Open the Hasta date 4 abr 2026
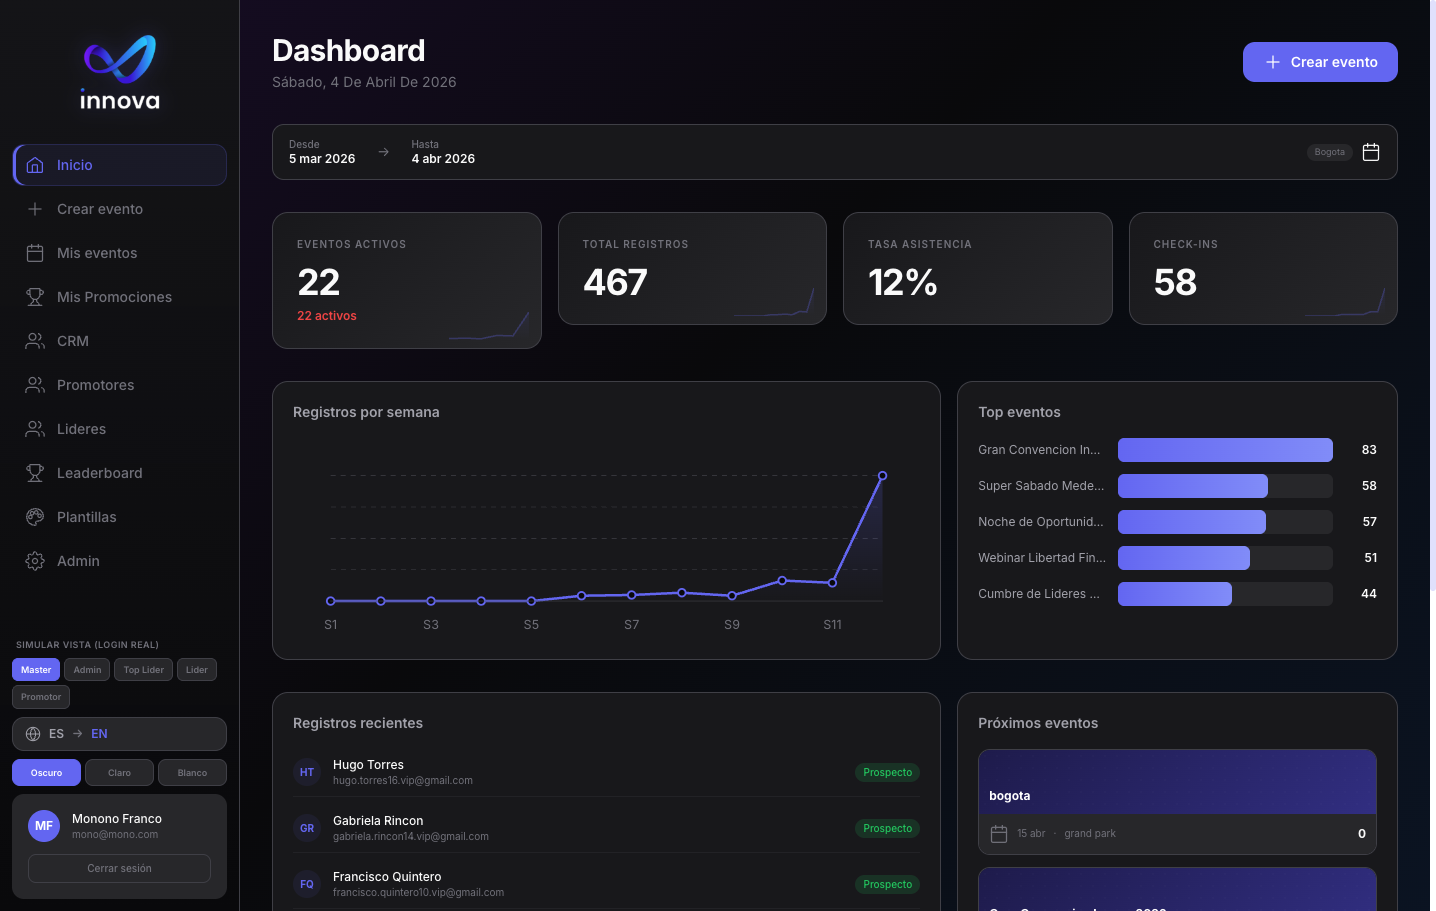 [x=443, y=152]
